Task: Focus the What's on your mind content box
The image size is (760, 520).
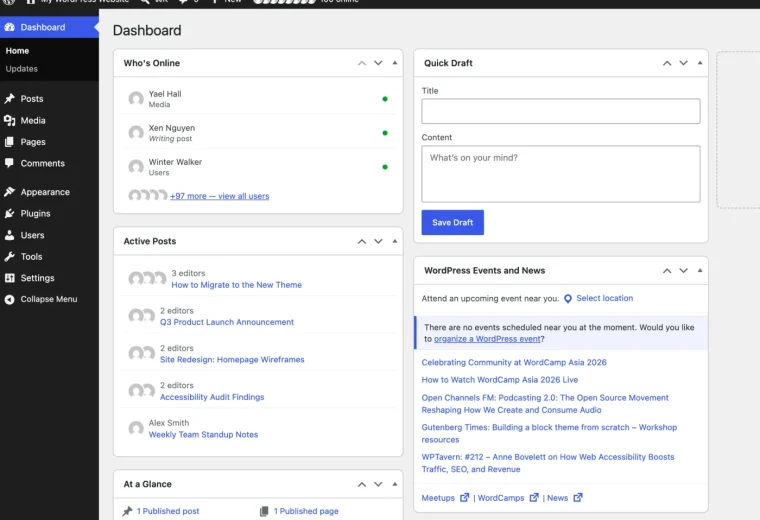Action: tap(561, 174)
